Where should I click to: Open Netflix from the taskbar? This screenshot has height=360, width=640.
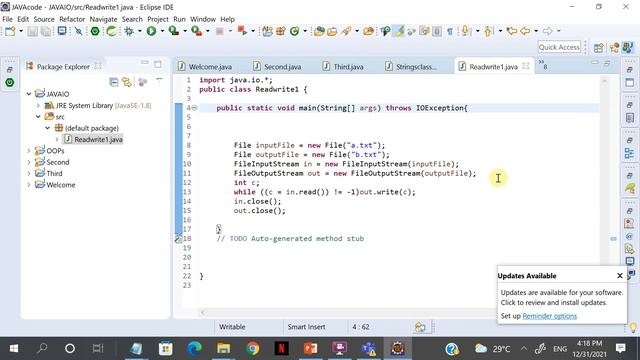pos(281,349)
